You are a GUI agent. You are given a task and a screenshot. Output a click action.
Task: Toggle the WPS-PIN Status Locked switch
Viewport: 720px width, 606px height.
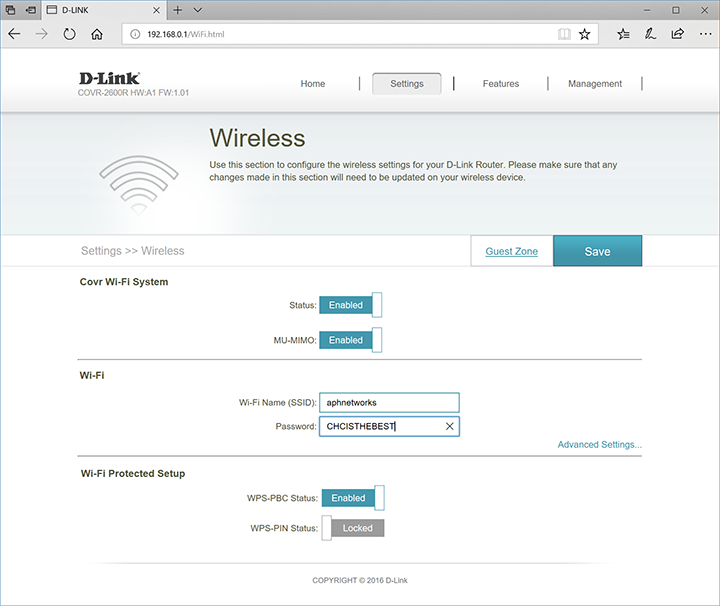352,528
